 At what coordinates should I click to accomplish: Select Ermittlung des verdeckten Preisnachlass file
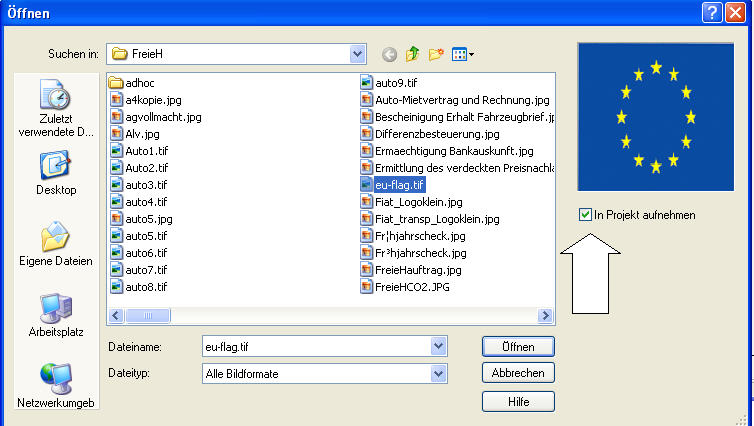click(457, 168)
